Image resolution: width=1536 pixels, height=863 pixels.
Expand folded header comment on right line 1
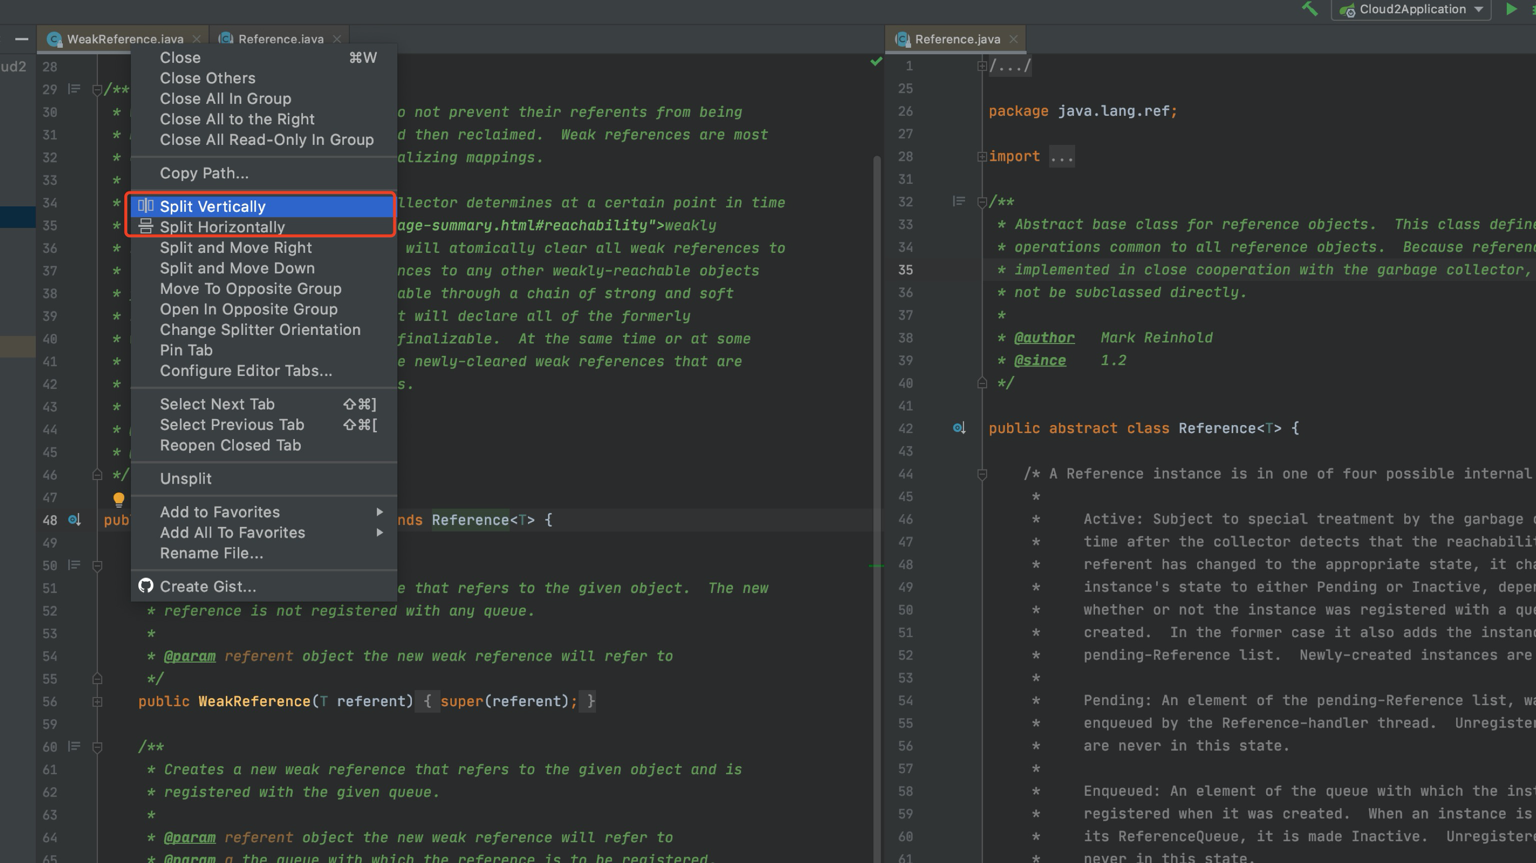click(x=982, y=66)
